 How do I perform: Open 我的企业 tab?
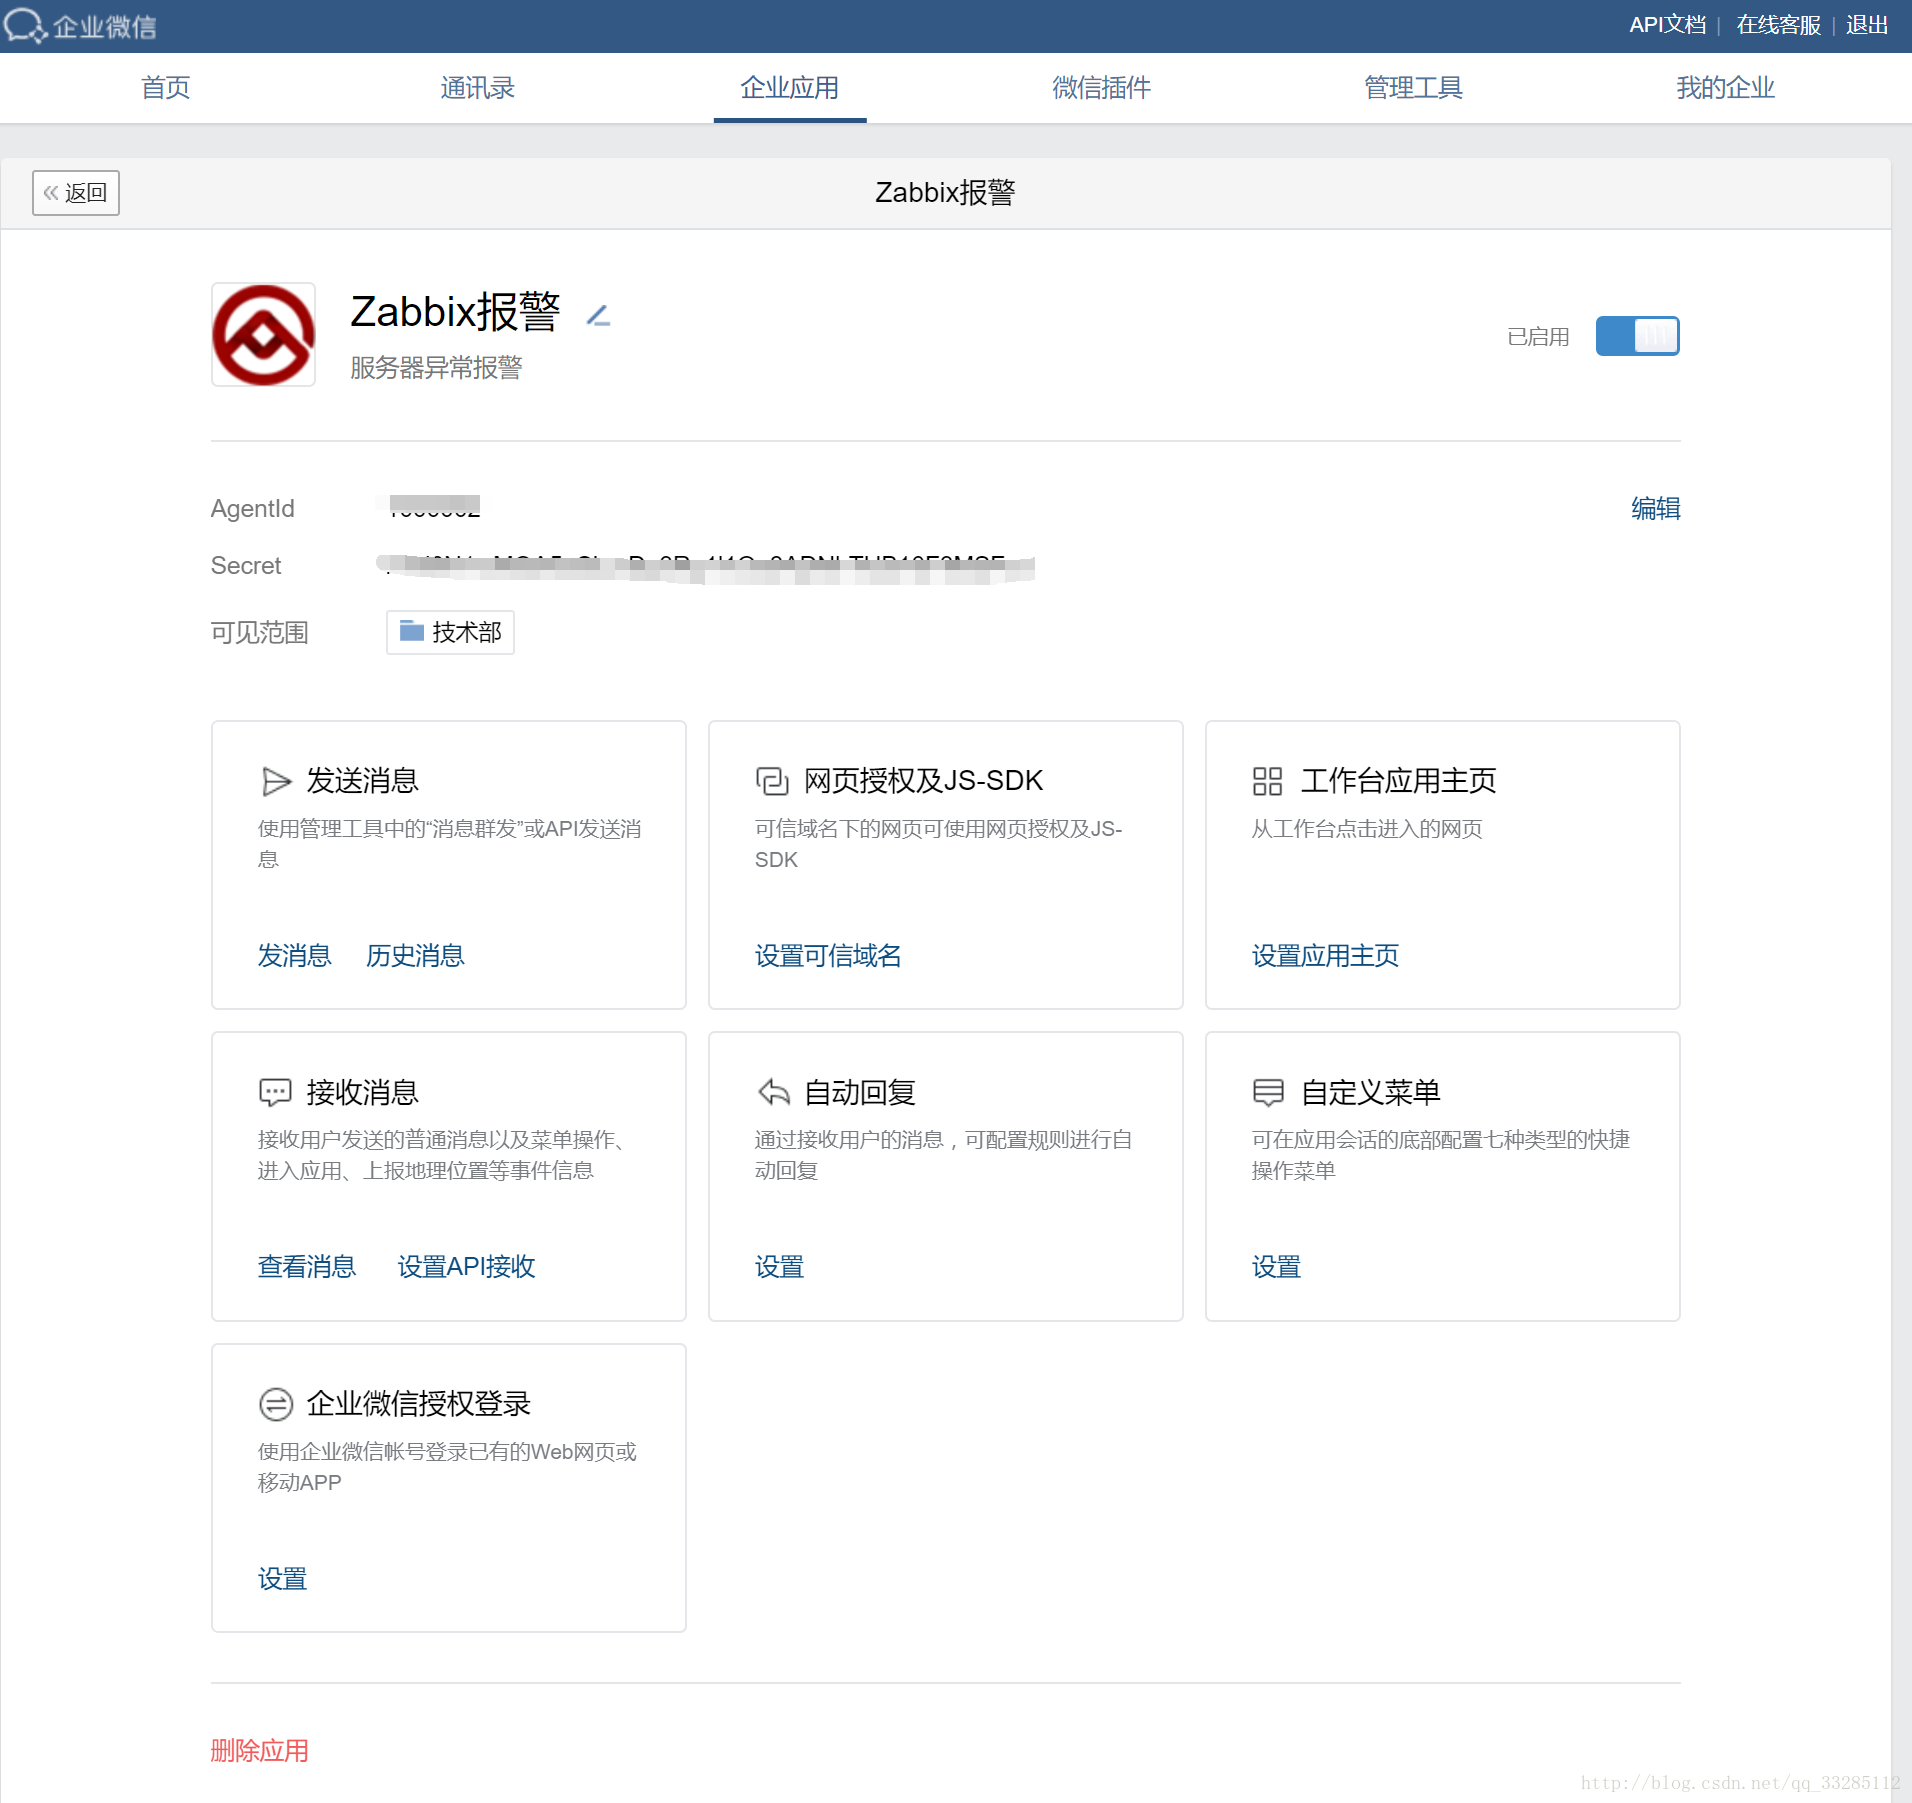click(x=1726, y=88)
